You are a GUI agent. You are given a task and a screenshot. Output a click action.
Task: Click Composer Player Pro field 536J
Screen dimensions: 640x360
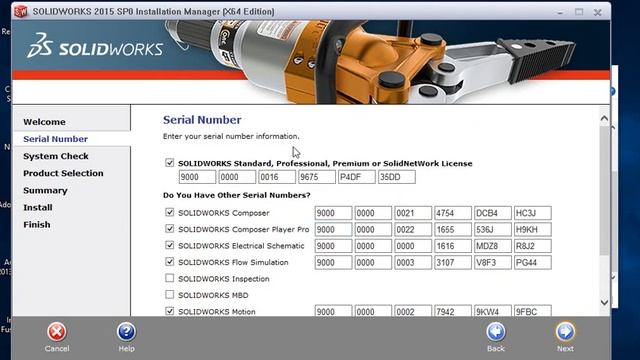[493, 229]
